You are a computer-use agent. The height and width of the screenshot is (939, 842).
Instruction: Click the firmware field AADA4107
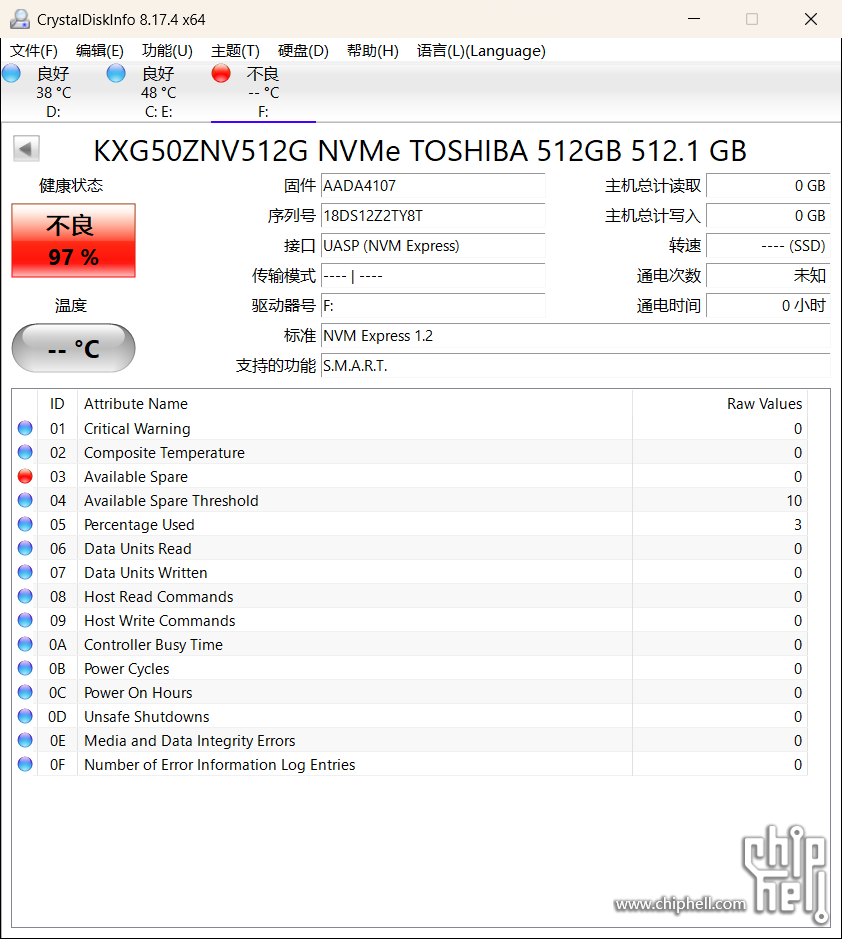click(433, 186)
